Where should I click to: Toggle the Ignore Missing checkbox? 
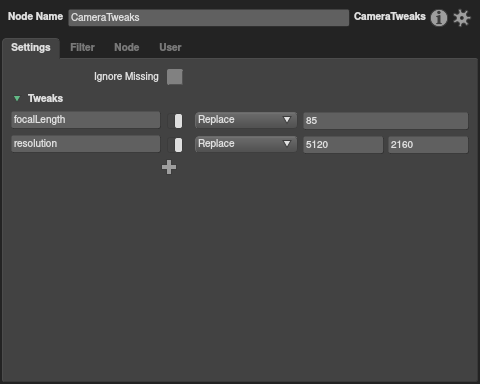175,77
